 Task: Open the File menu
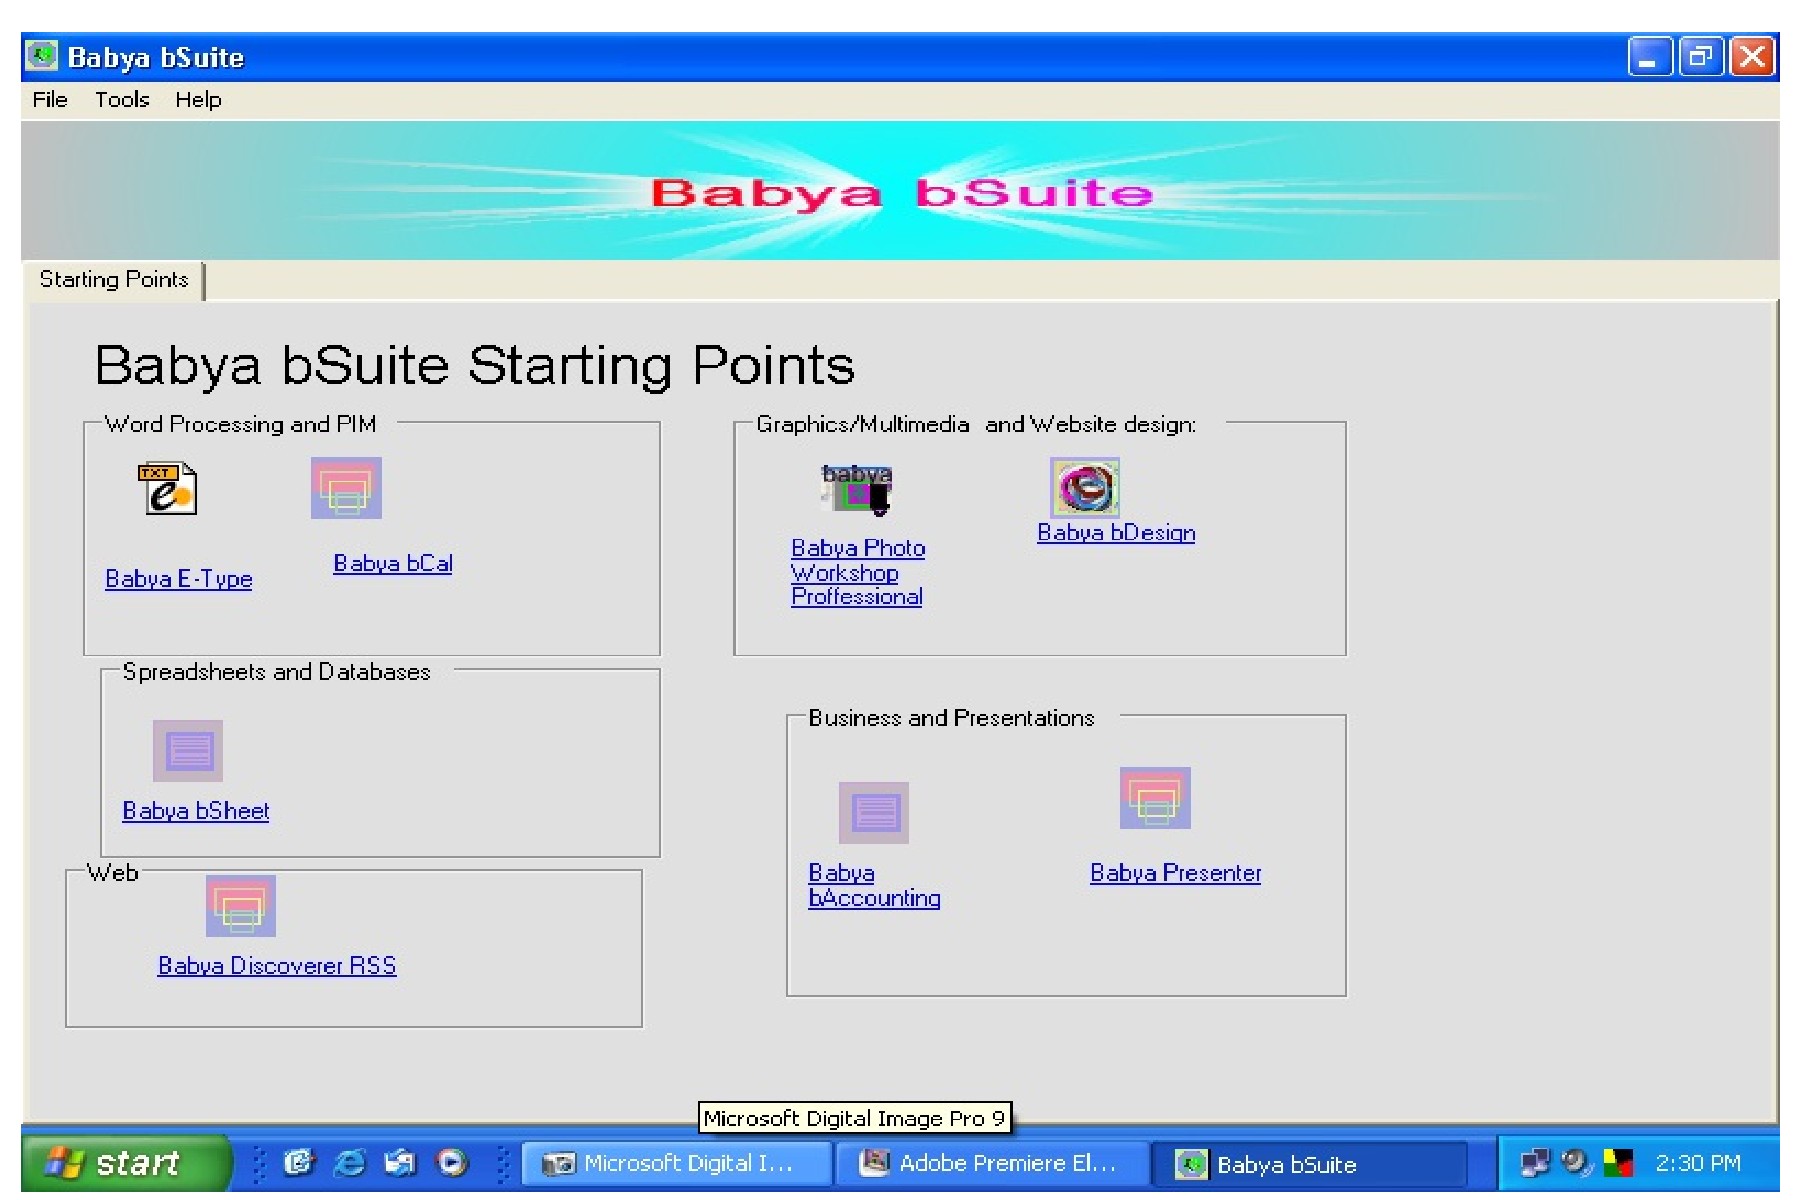click(x=50, y=100)
